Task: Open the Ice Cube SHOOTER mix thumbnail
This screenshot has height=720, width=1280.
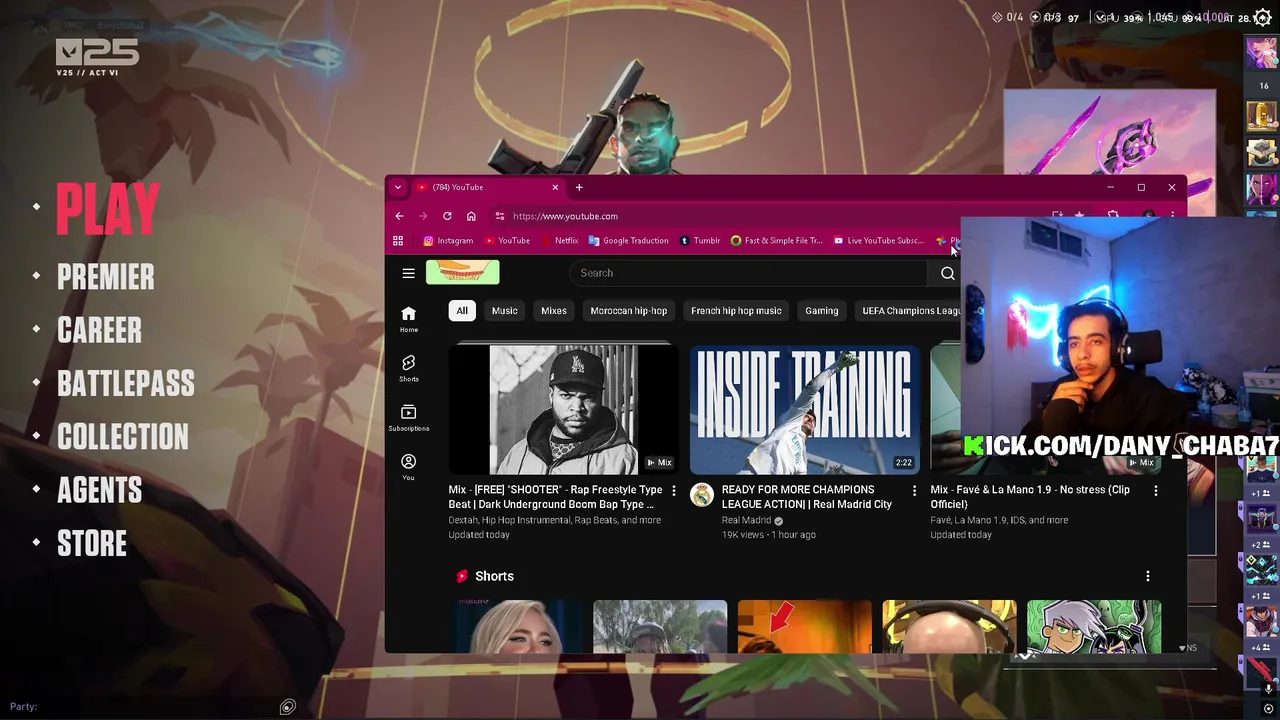Action: [x=563, y=409]
